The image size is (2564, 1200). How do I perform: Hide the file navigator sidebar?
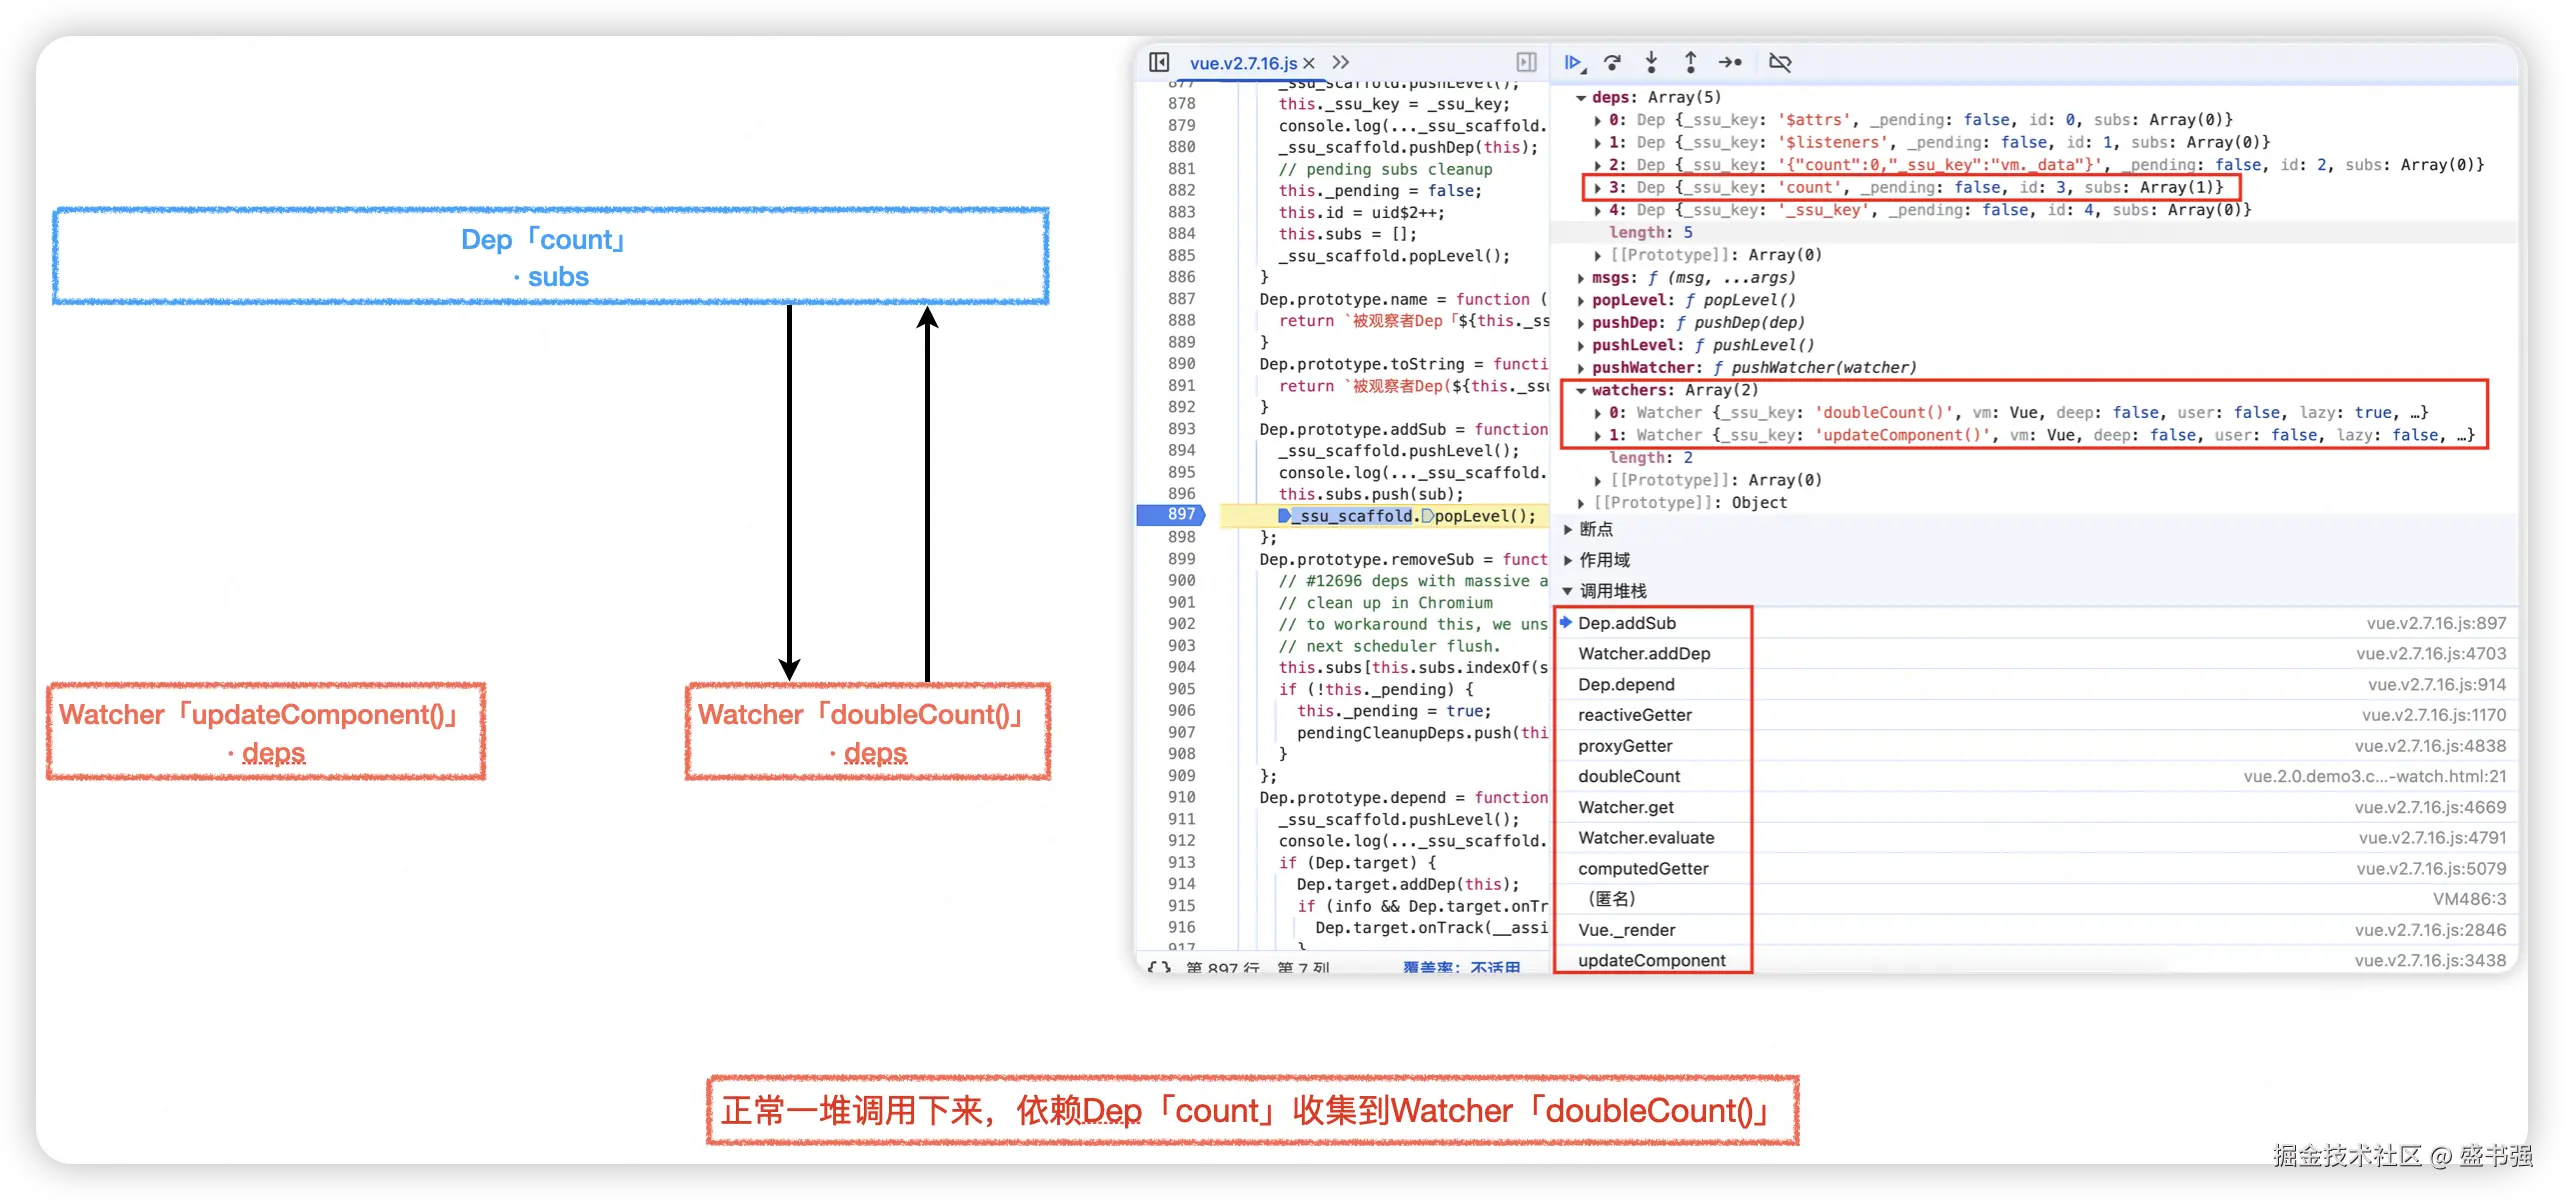(1159, 63)
